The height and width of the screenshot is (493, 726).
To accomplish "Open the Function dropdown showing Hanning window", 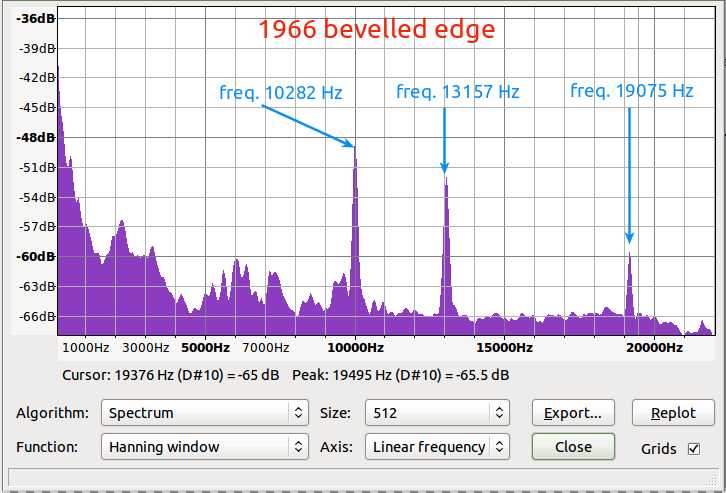I will click(205, 447).
